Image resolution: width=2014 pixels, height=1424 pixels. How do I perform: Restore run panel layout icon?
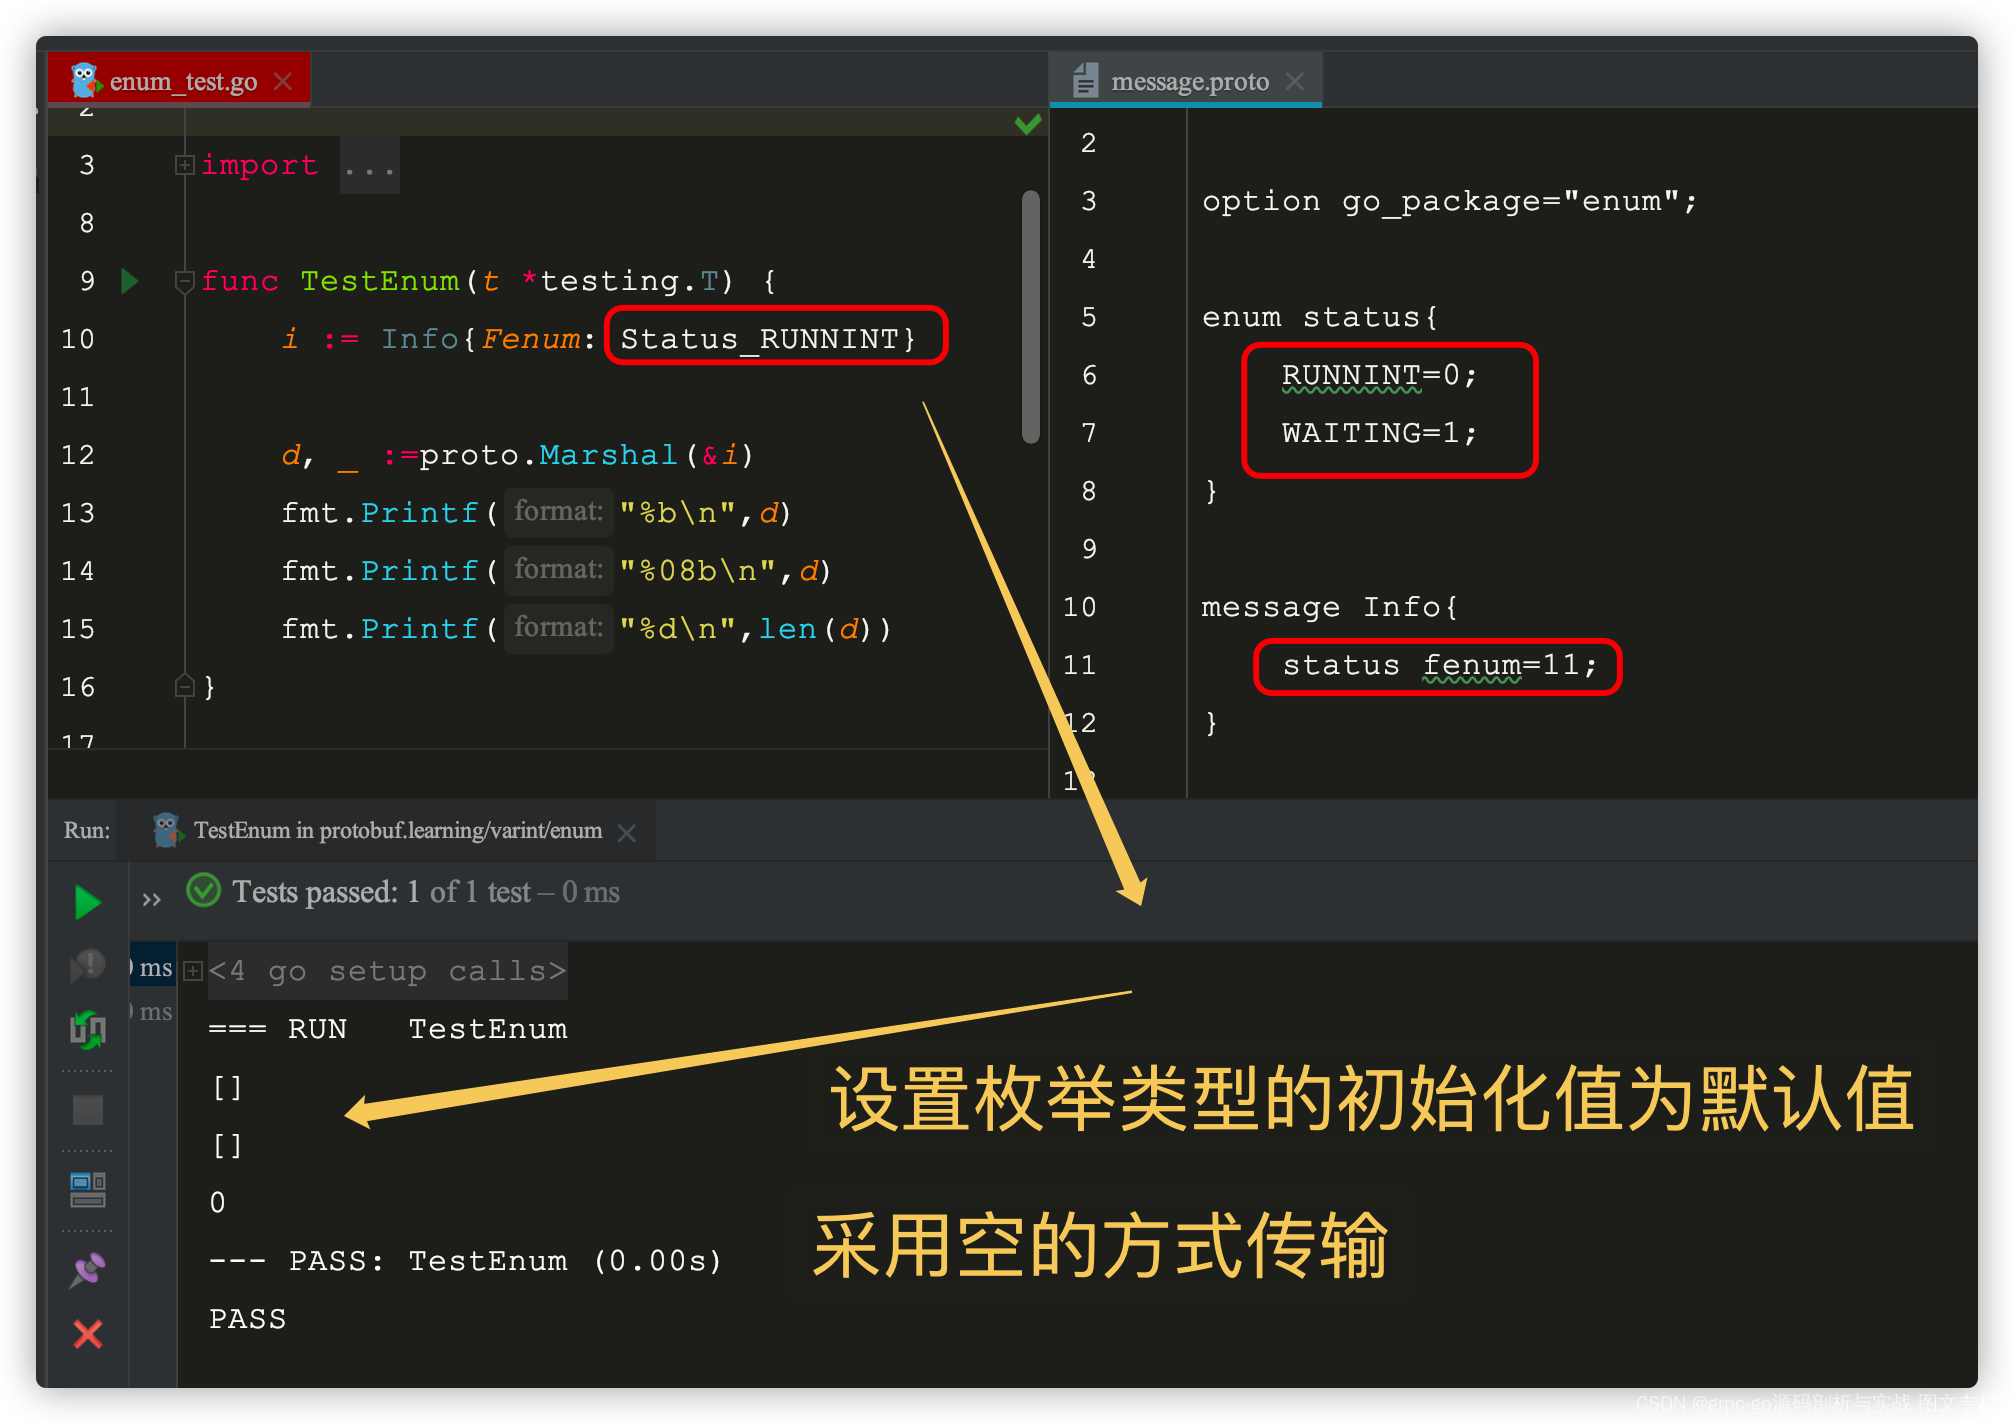click(88, 1189)
